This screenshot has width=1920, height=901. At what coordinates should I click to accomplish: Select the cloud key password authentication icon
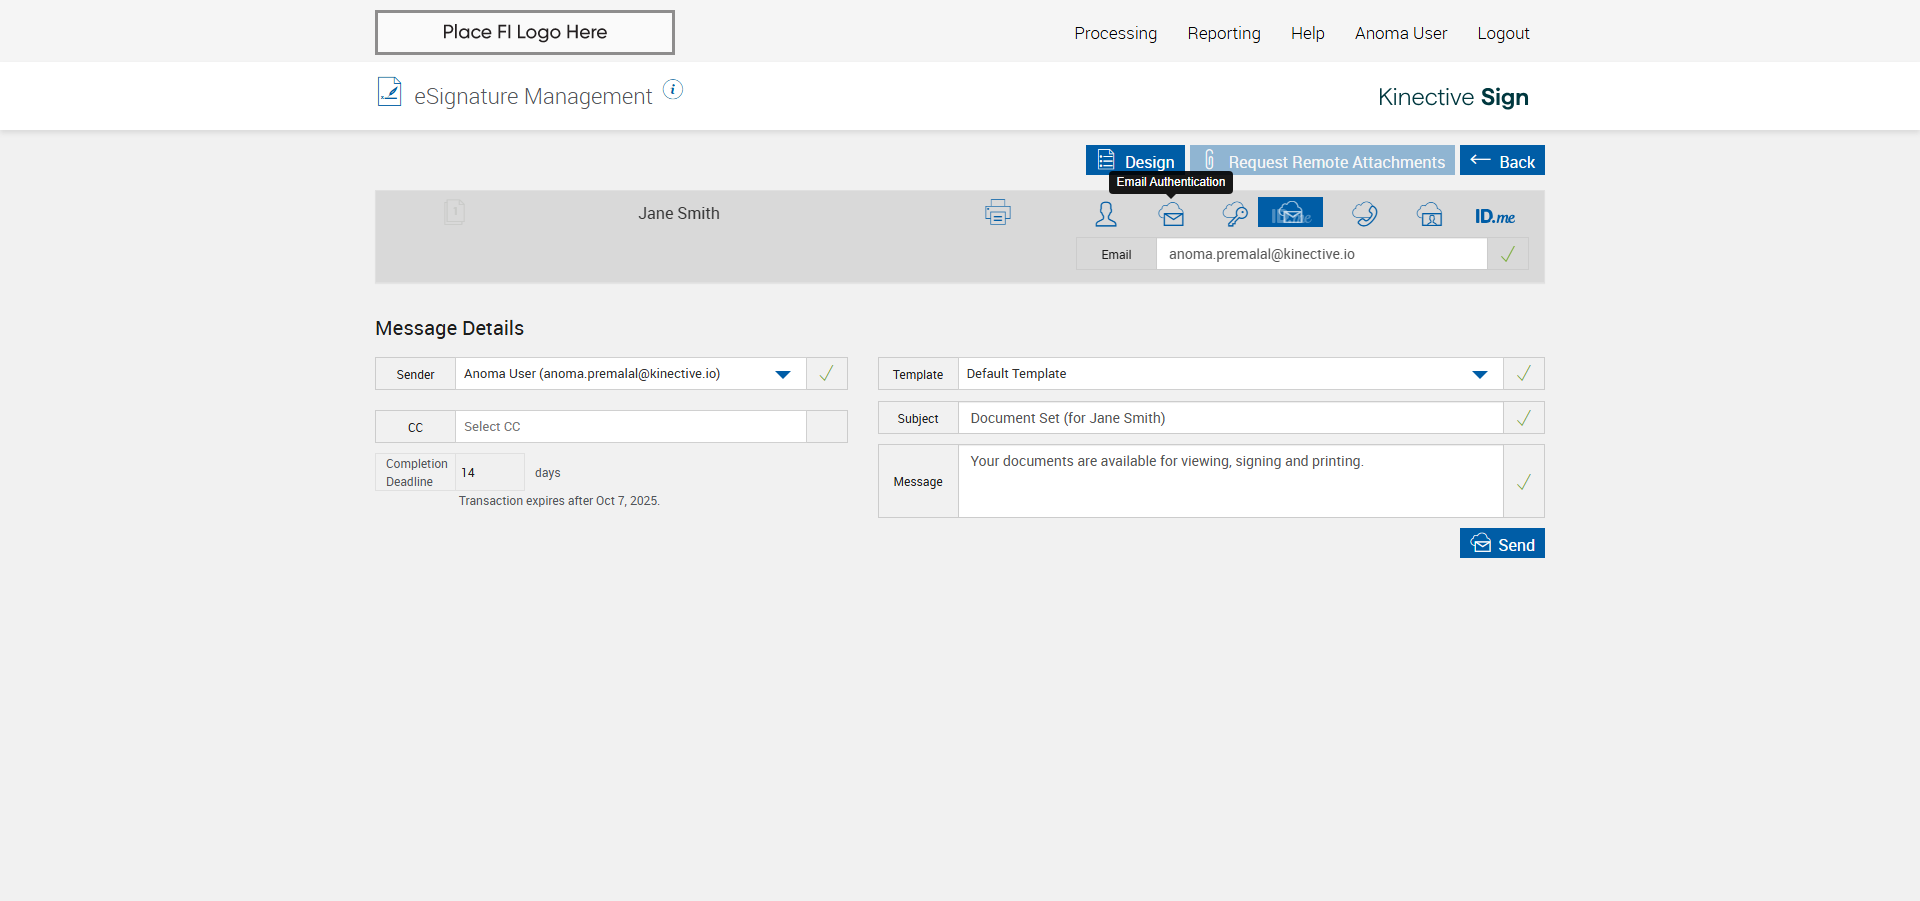point(1235,214)
